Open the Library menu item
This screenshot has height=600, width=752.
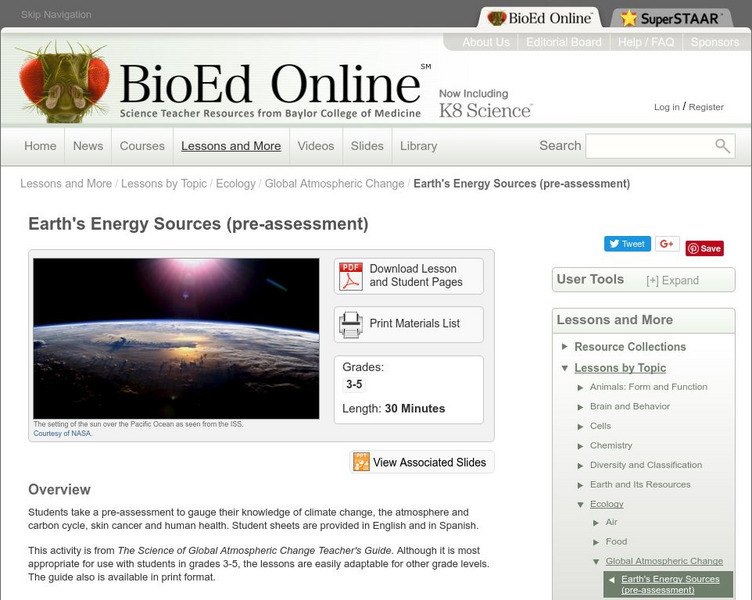pyautogui.click(x=418, y=146)
